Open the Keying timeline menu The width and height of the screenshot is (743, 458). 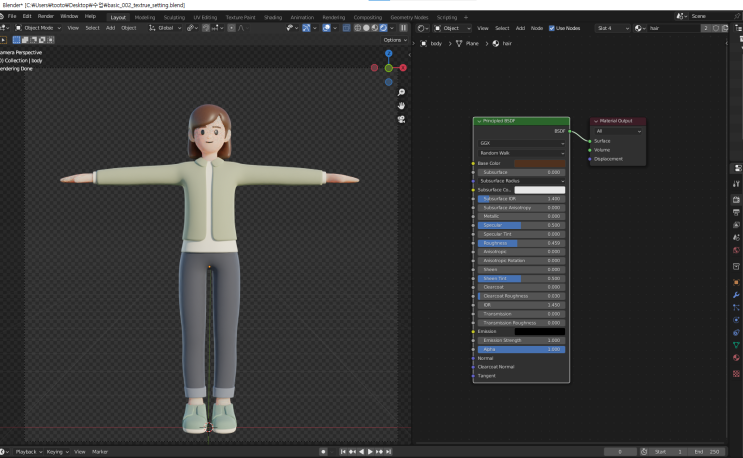[57, 452]
